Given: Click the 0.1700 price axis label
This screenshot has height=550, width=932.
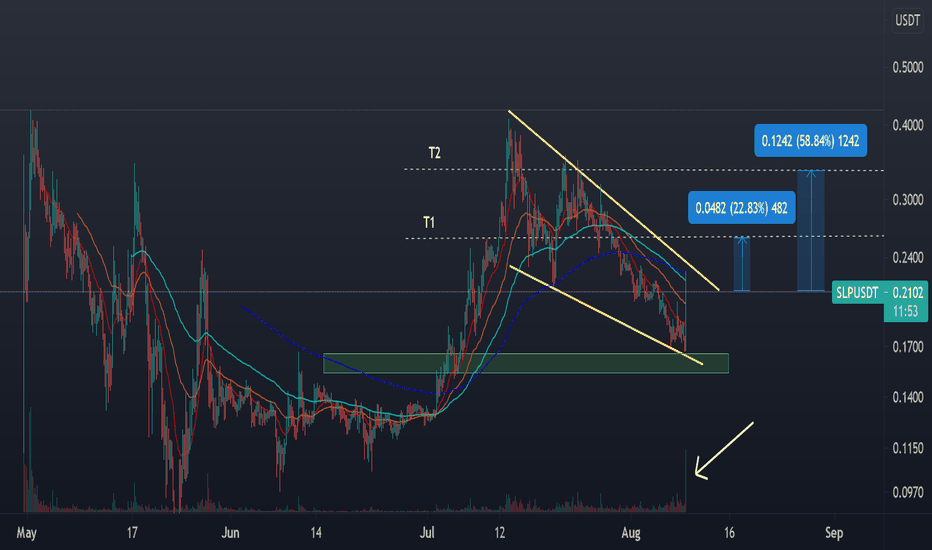Looking at the screenshot, I should click(908, 346).
